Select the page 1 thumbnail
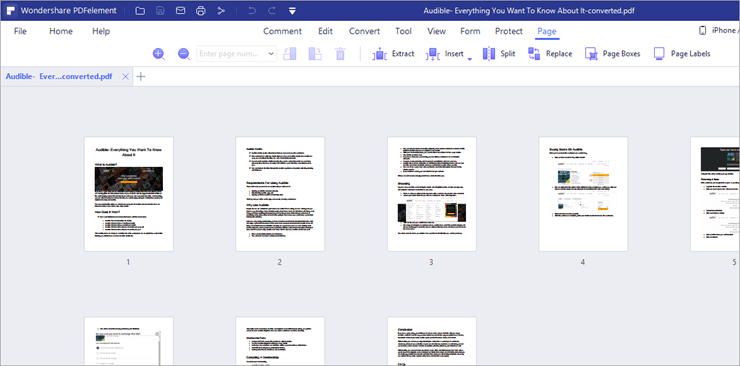This screenshot has width=740, height=366. coord(129,194)
